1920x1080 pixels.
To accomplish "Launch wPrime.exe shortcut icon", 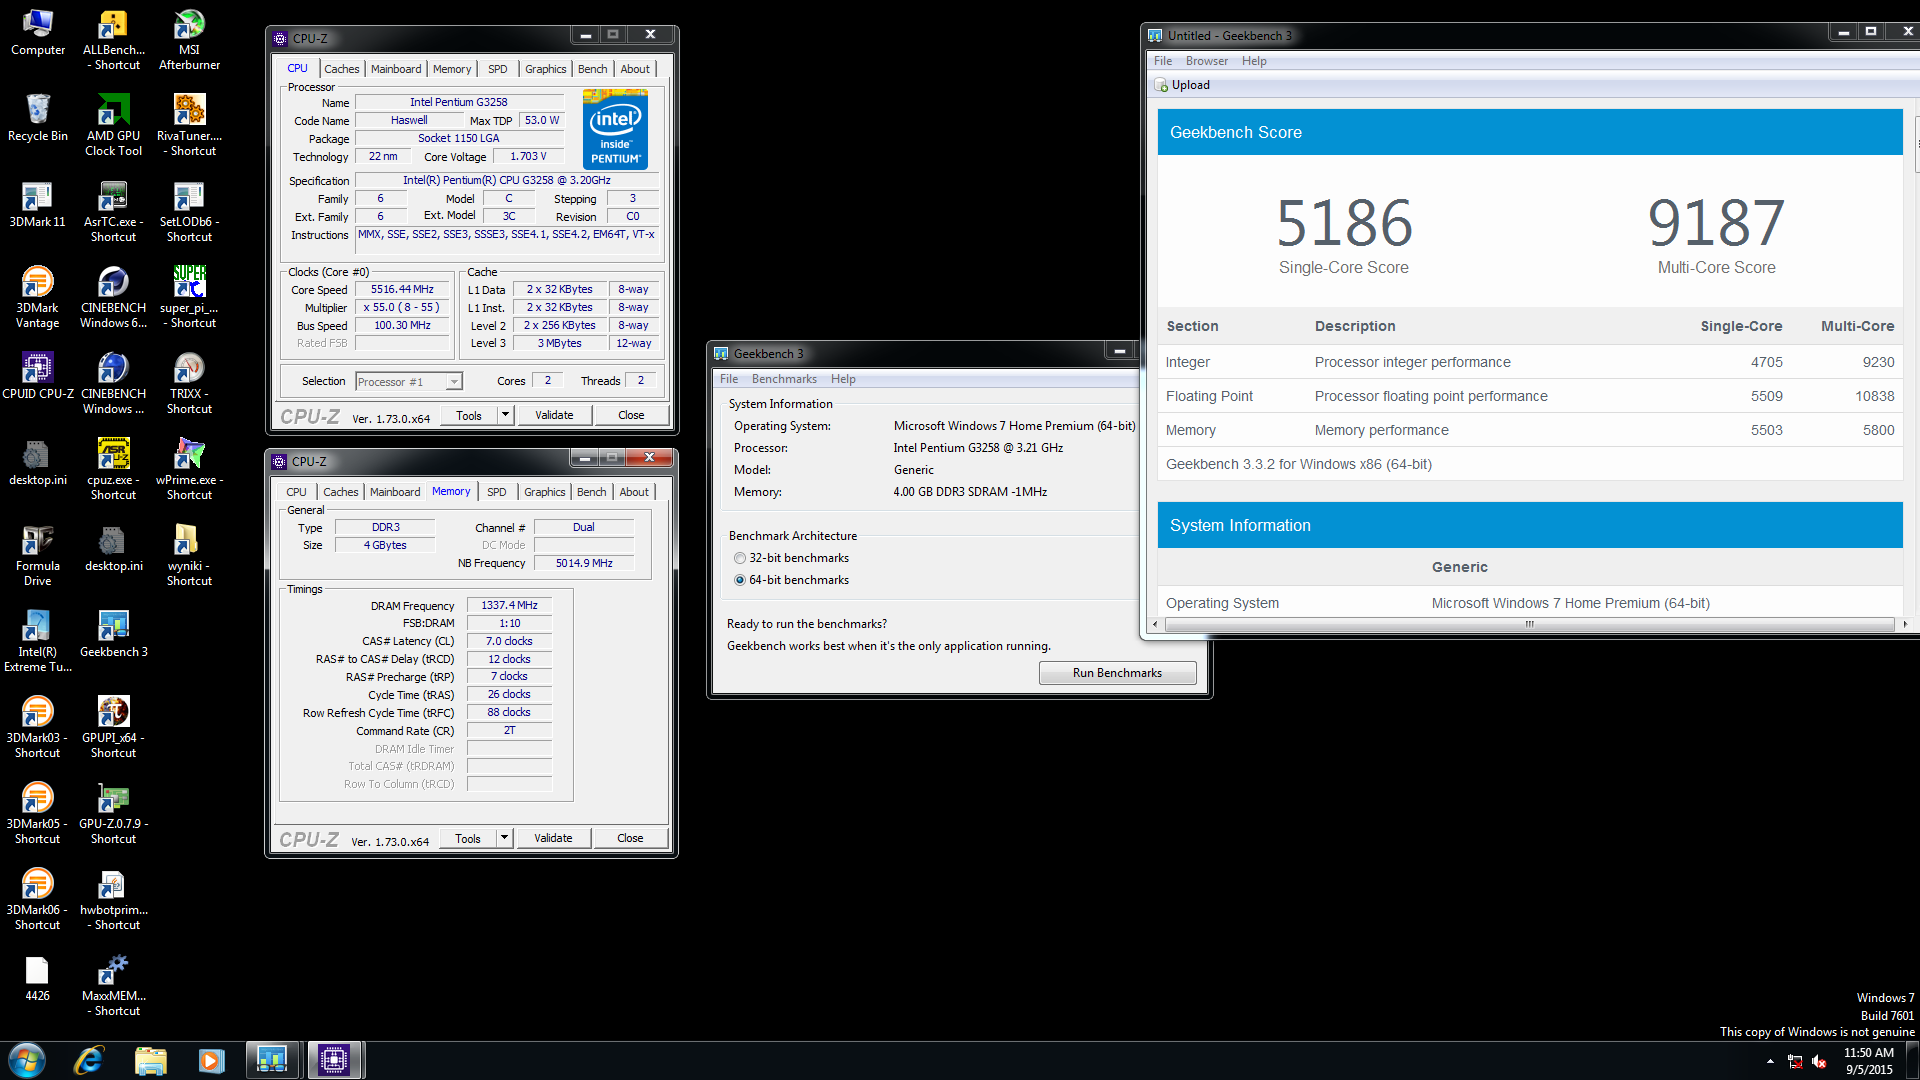I will pos(189,470).
